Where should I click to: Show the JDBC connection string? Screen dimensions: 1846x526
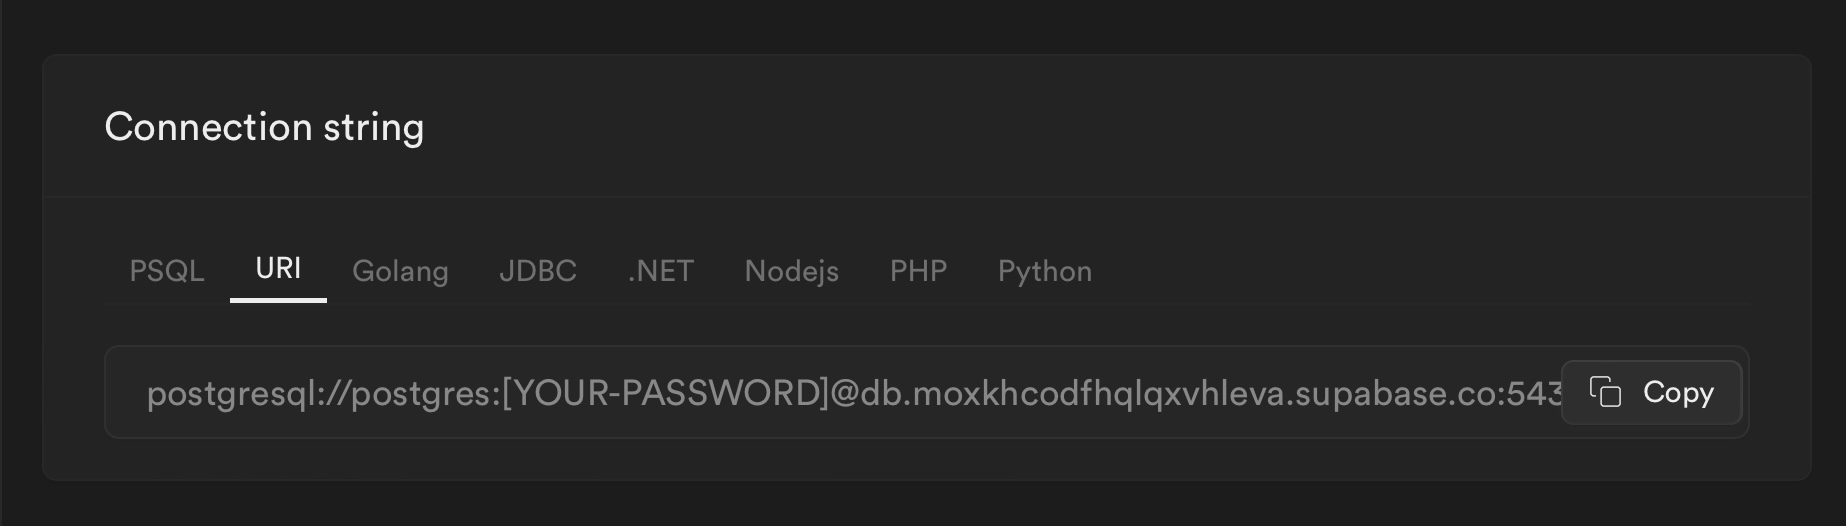538,271
